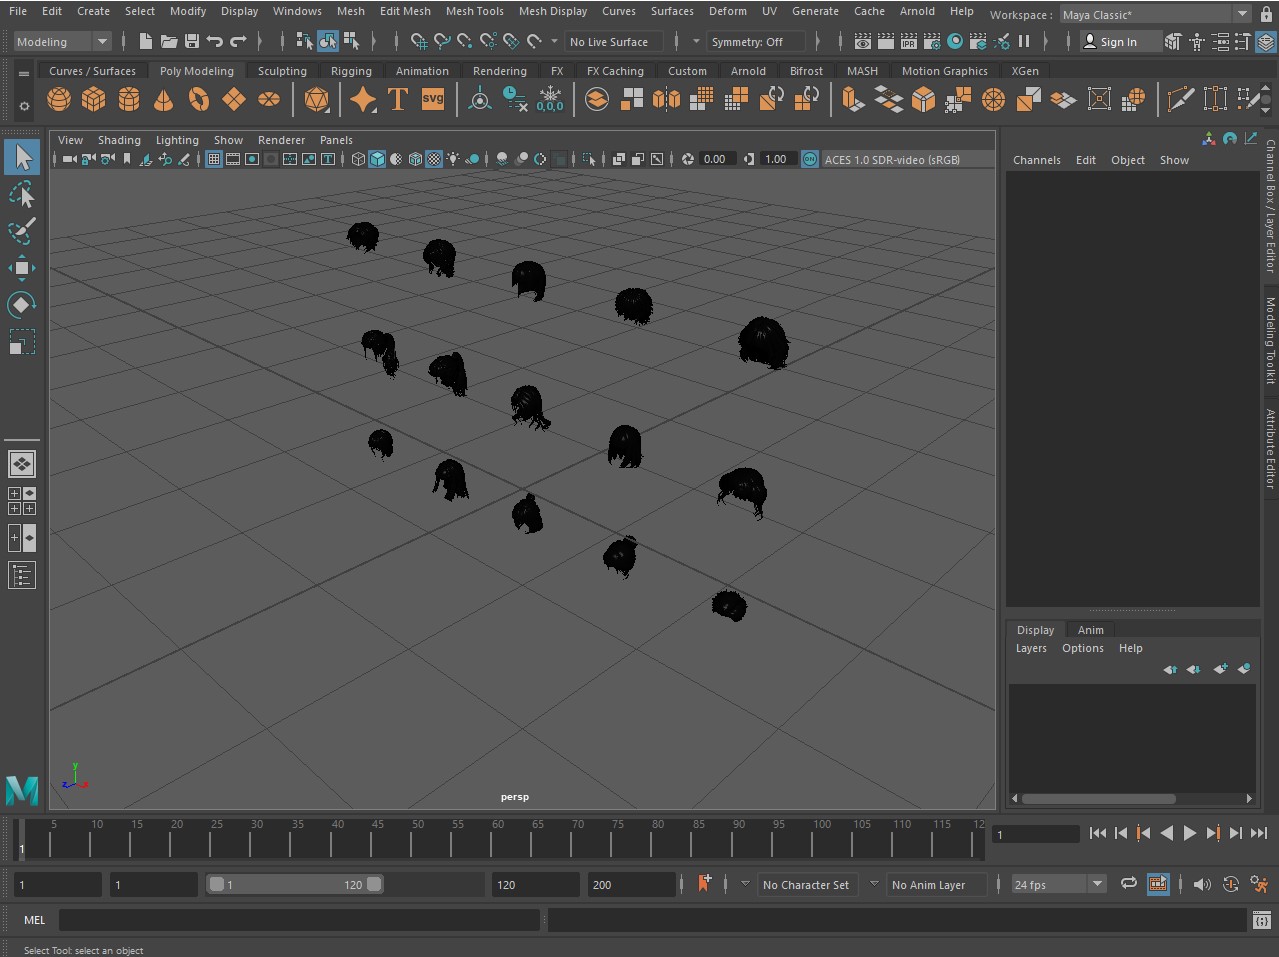Toggle playback looping mode
Image resolution: width=1279 pixels, height=957 pixels.
tap(1128, 884)
